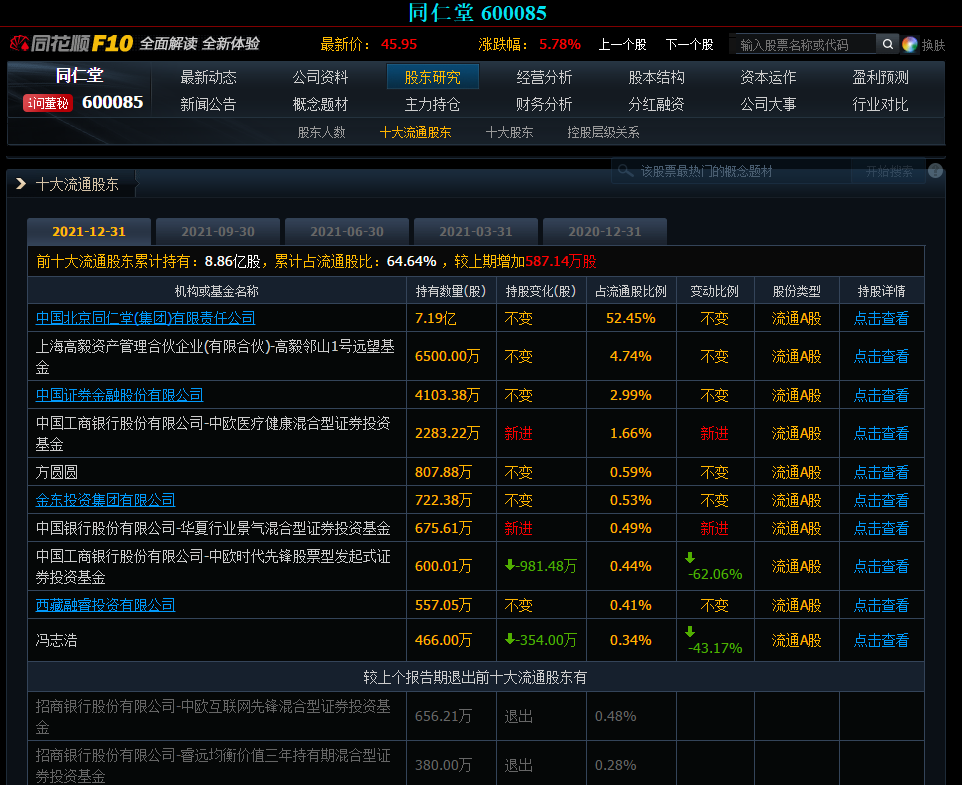962x785 pixels.
Task: Click 点击查看 for 中国北京同仁堂 row
Action: tap(881, 318)
